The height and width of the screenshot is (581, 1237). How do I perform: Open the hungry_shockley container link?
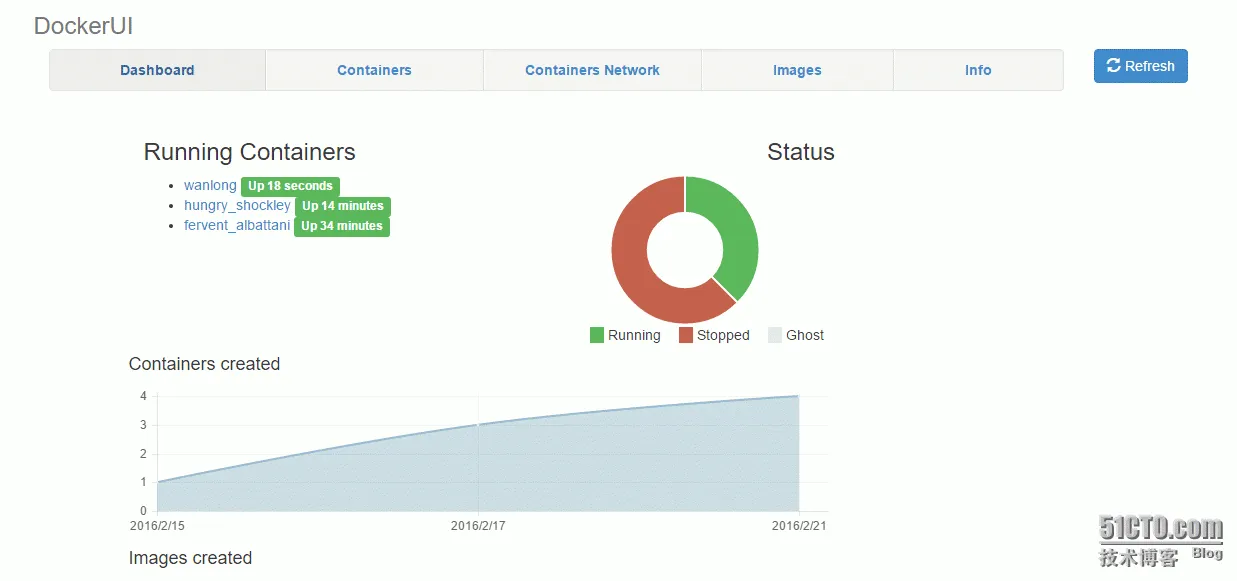(237, 205)
